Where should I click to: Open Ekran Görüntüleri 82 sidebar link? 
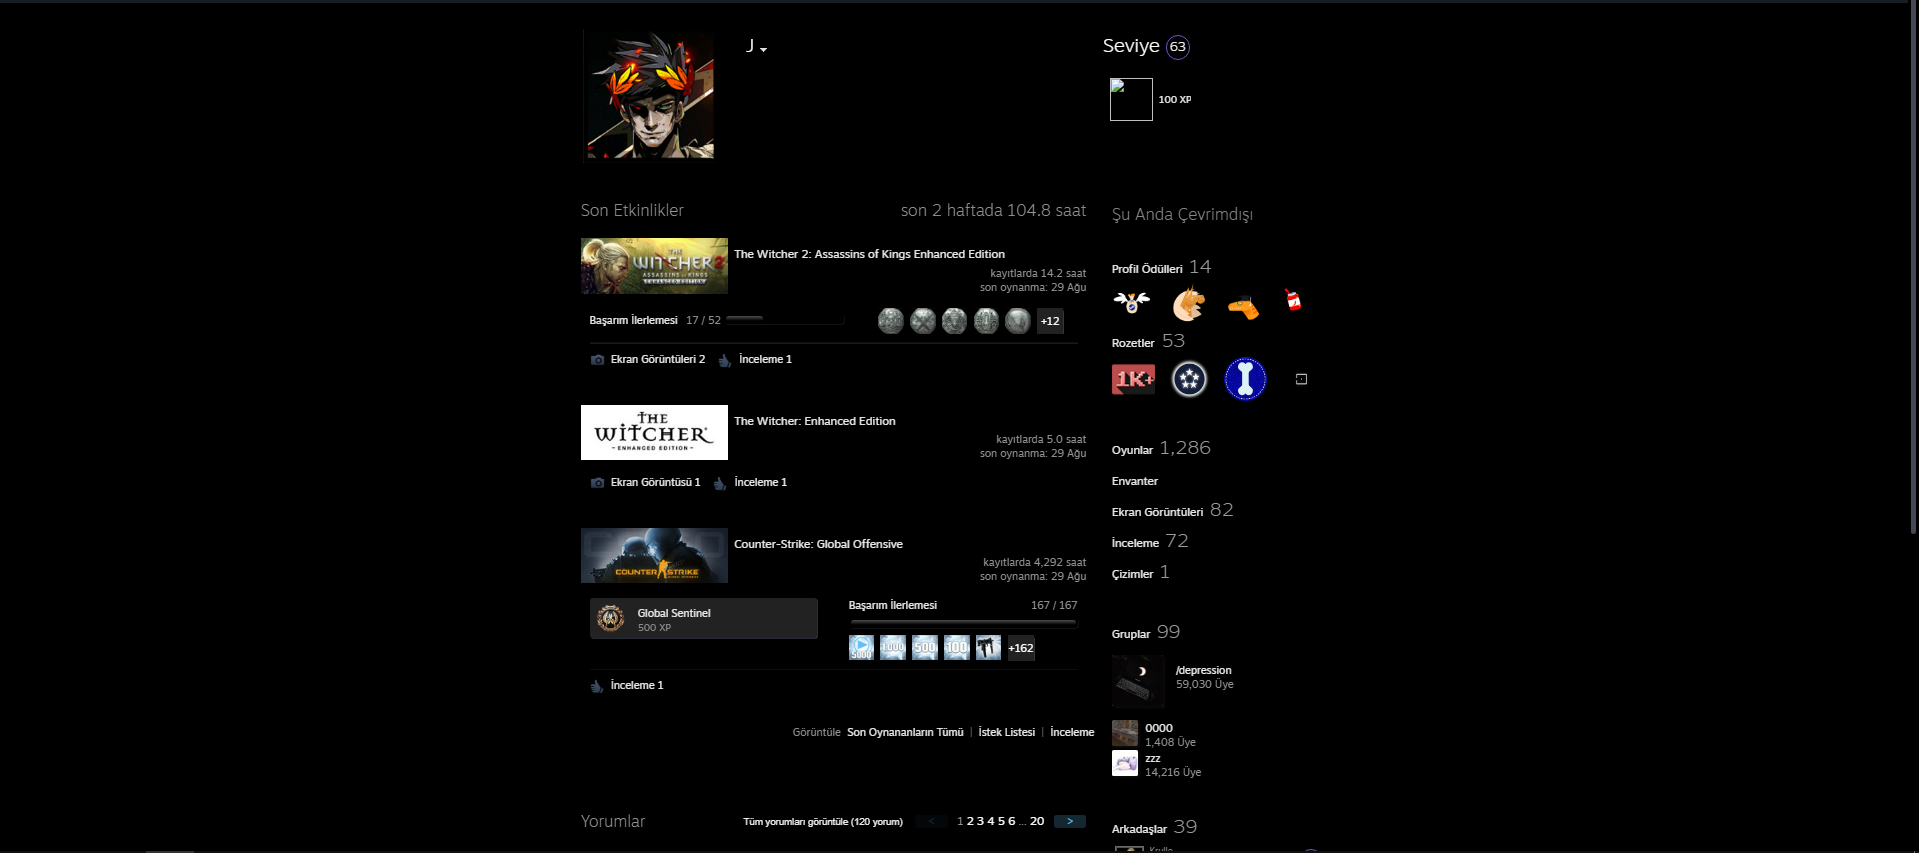click(x=1172, y=511)
